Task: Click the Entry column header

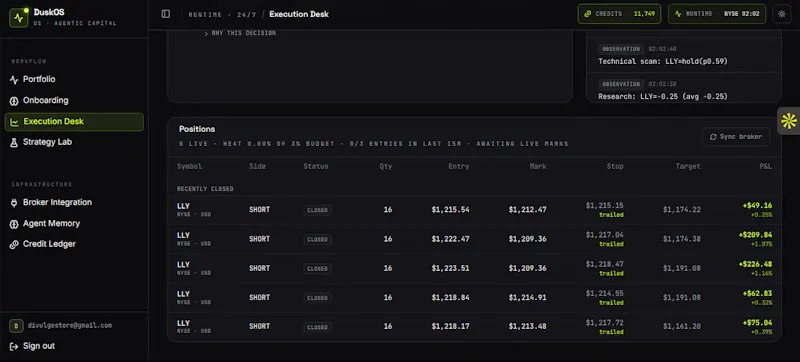Action: (x=459, y=167)
